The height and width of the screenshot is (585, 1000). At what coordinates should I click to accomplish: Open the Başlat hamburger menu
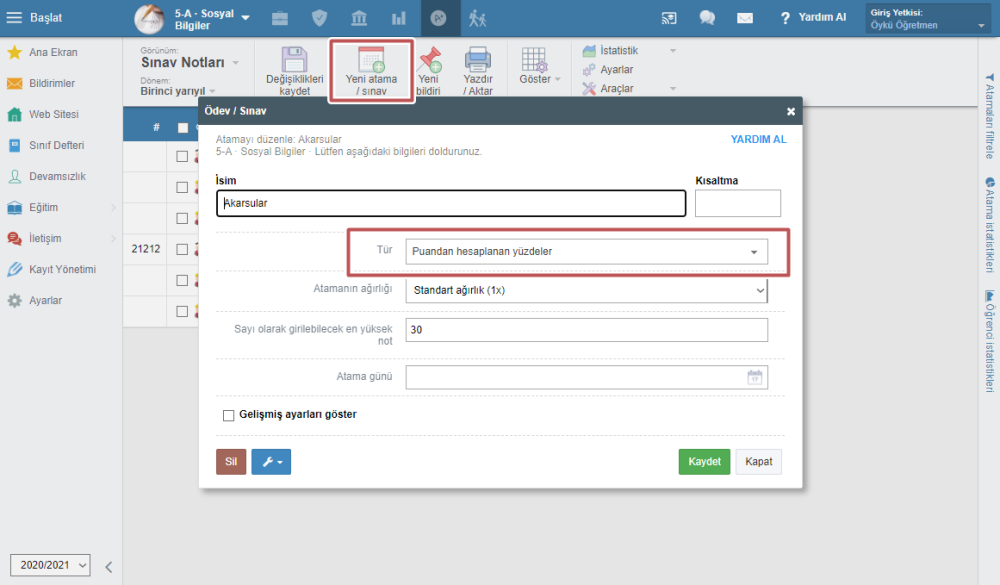34,18
